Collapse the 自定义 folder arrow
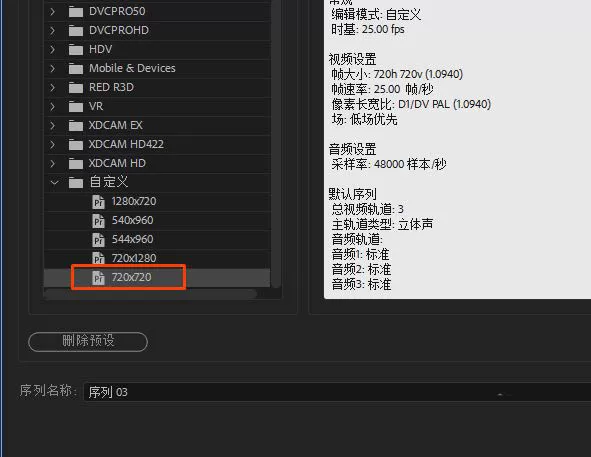This screenshot has width=591, height=457. (54, 183)
